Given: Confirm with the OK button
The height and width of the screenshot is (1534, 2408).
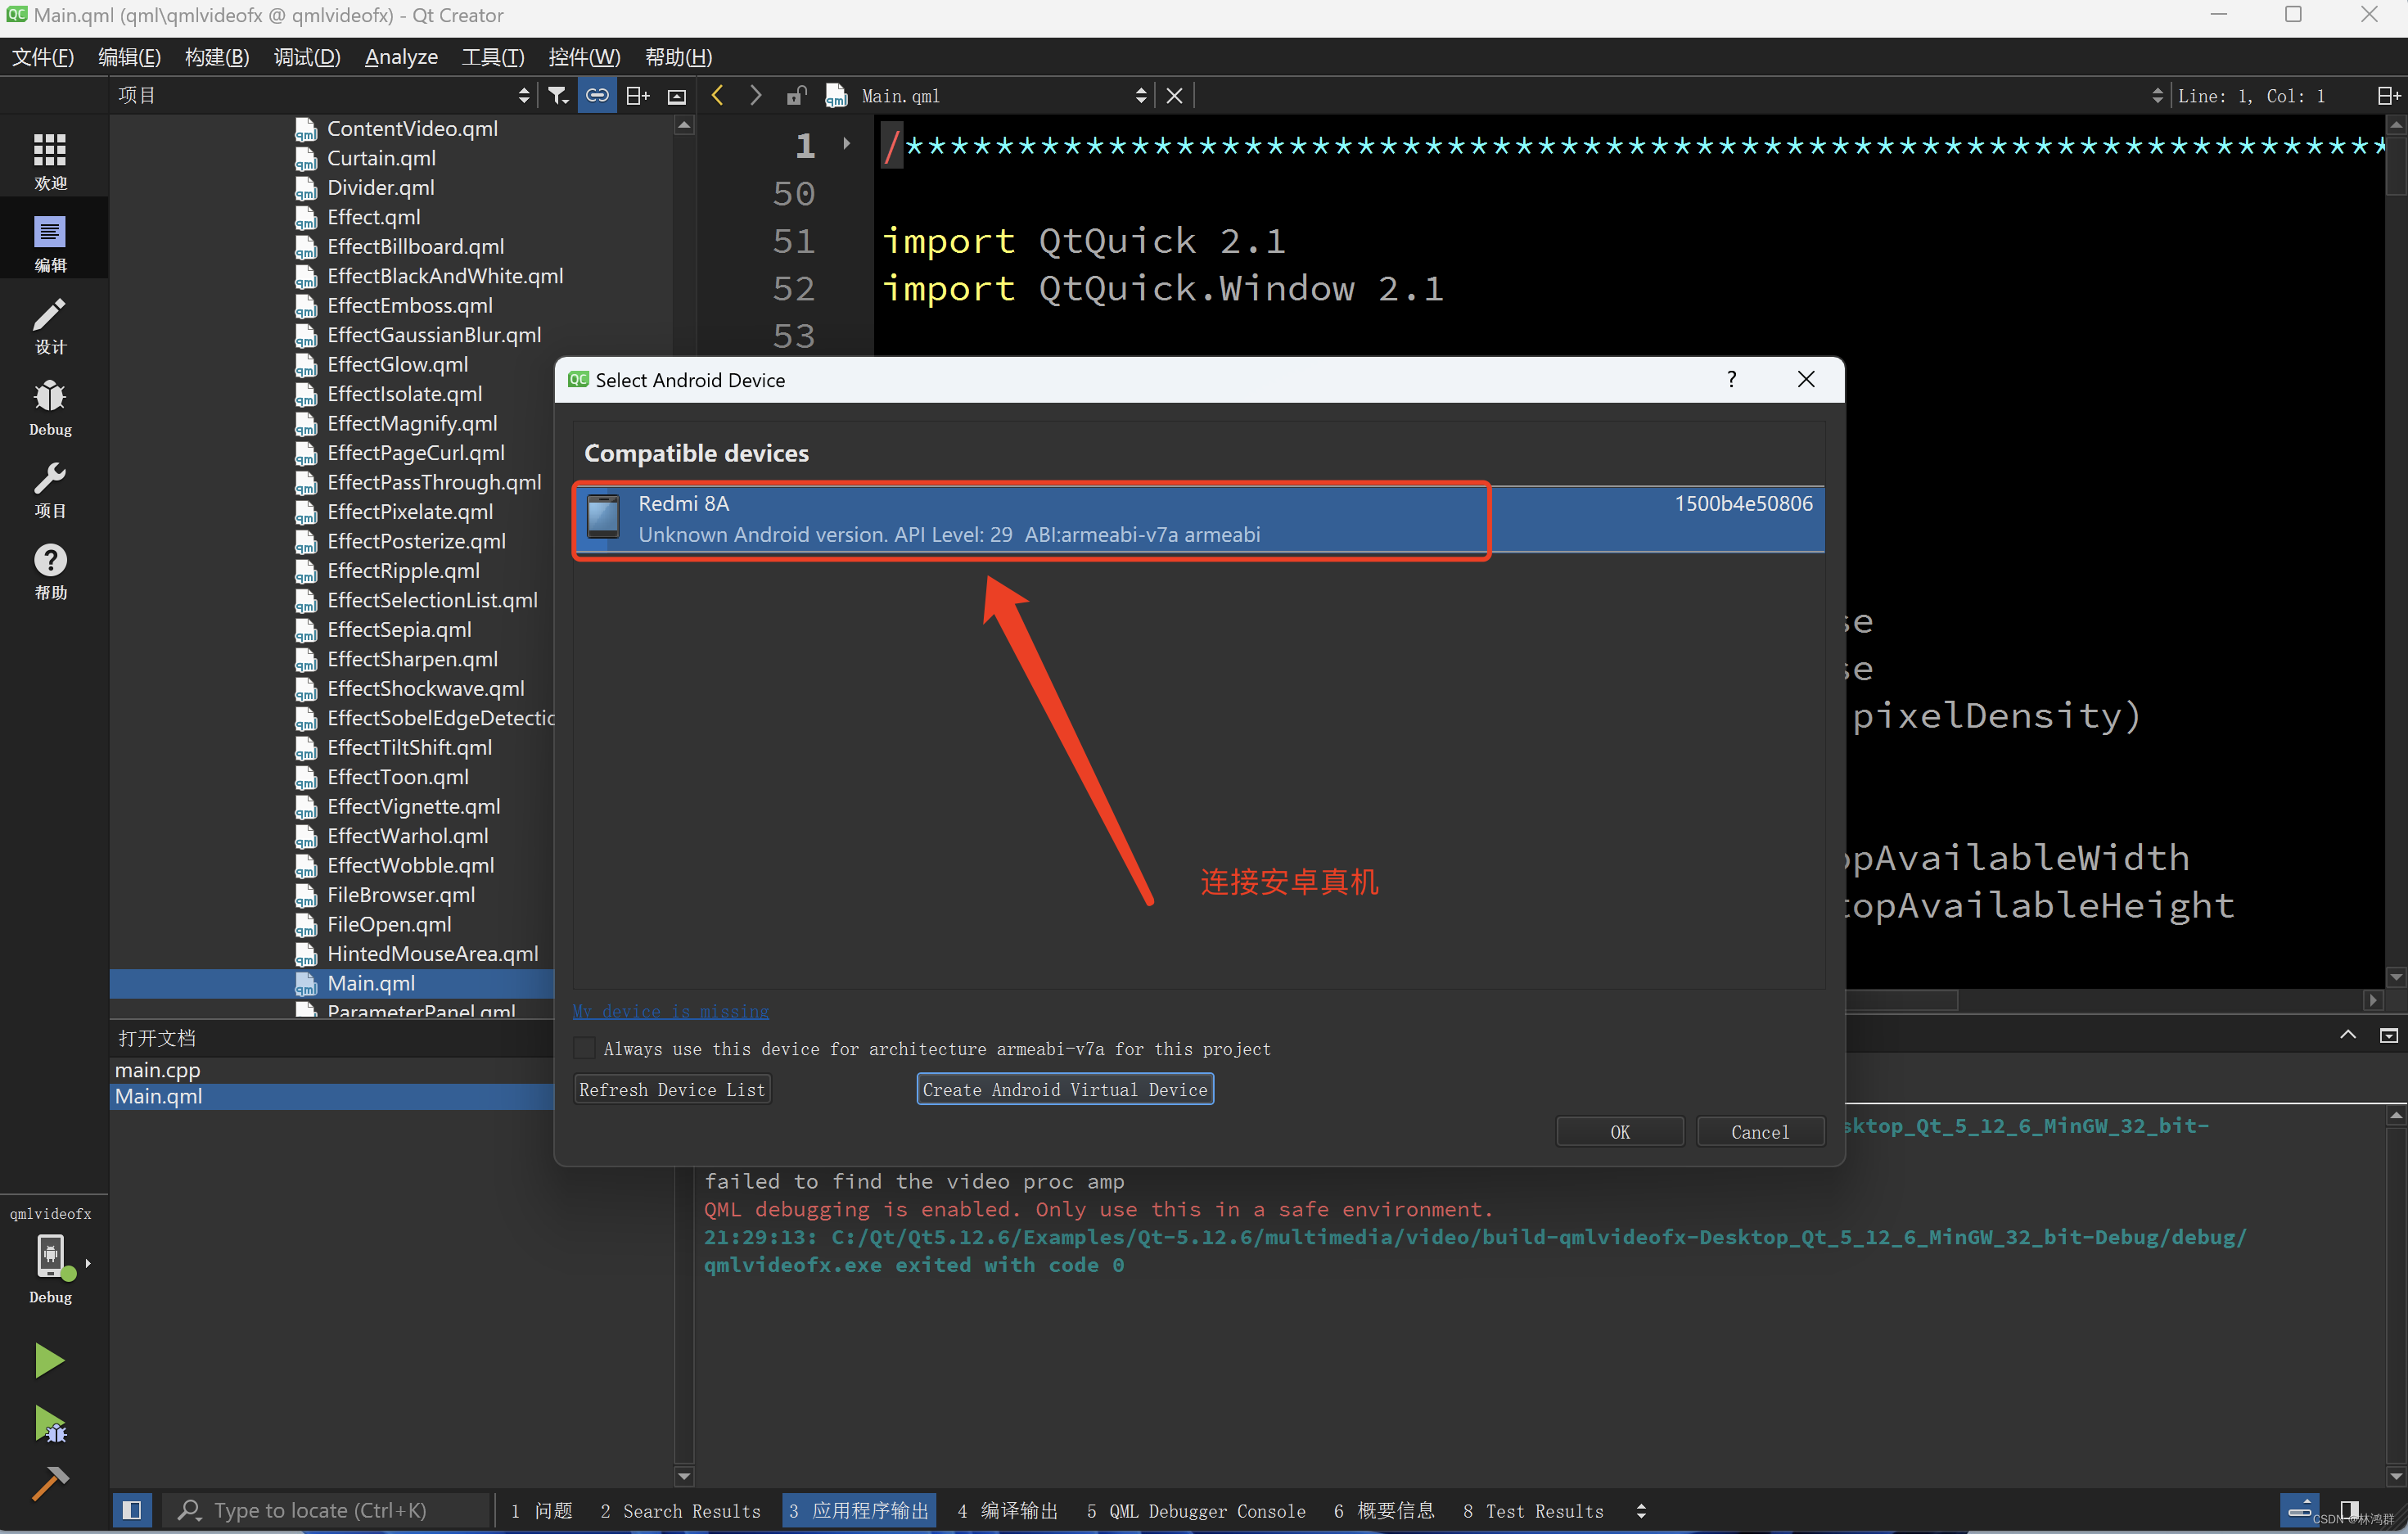Looking at the screenshot, I should pos(1619,1131).
